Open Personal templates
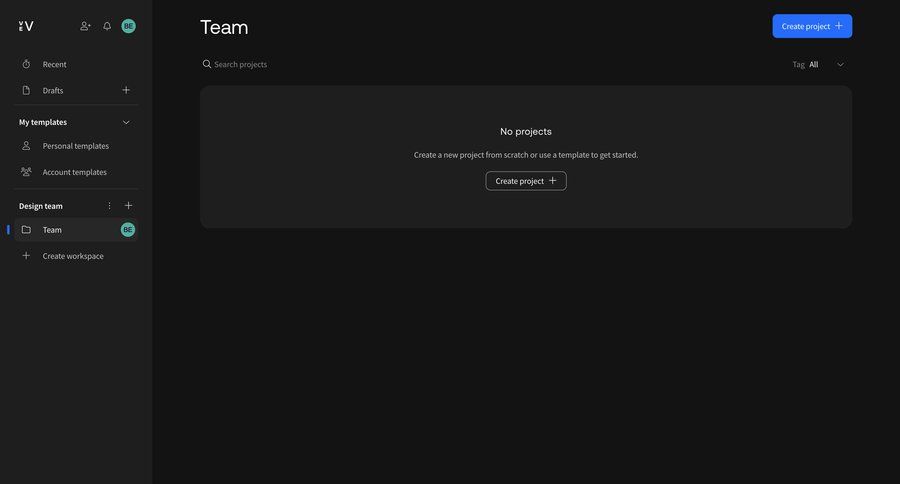This screenshot has width=900, height=484. click(76, 146)
